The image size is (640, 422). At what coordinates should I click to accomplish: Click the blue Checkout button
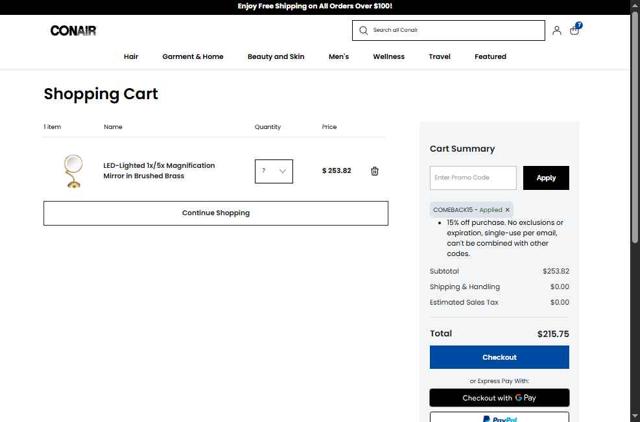499,357
